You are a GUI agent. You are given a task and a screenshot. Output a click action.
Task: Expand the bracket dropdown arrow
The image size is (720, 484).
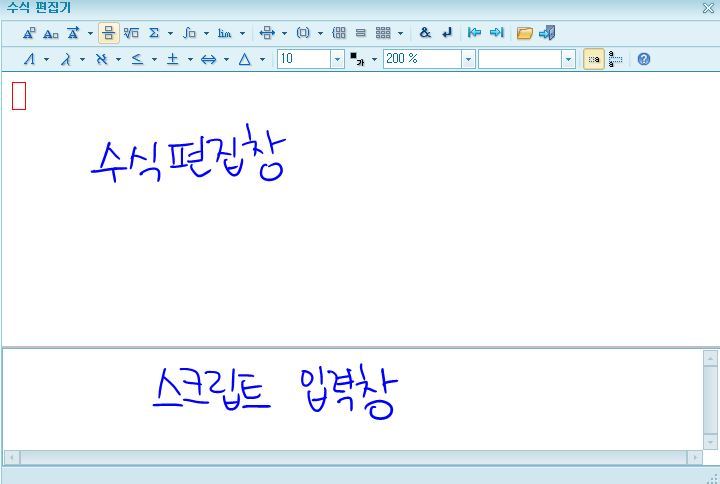pos(321,33)
